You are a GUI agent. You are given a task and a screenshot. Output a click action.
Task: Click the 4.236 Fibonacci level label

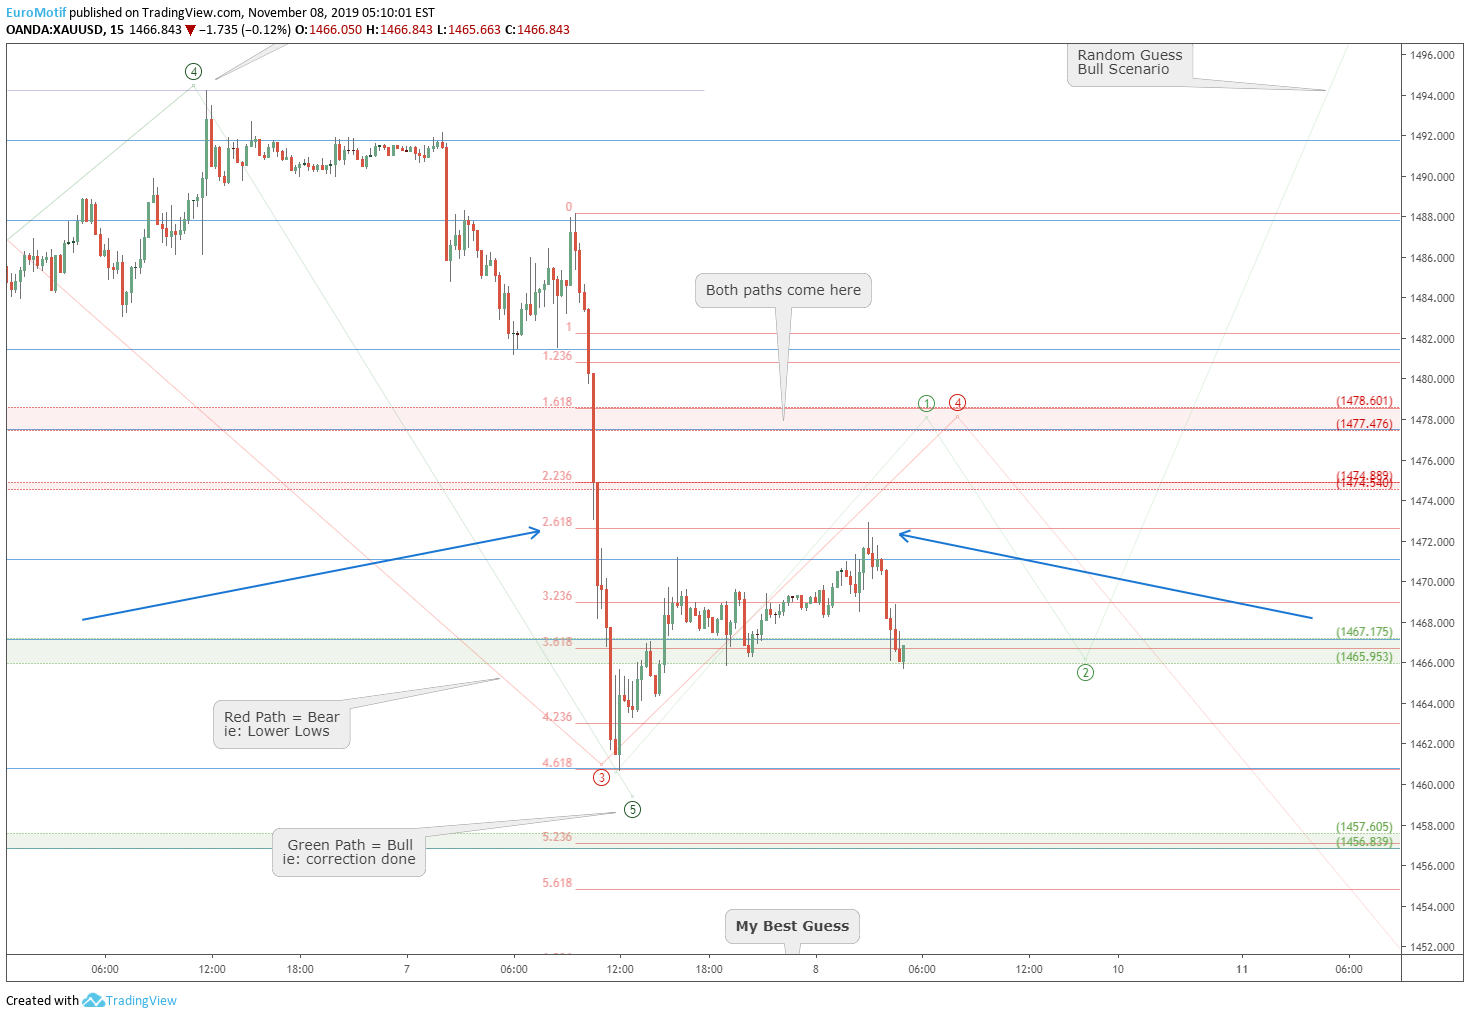[557, 717]
